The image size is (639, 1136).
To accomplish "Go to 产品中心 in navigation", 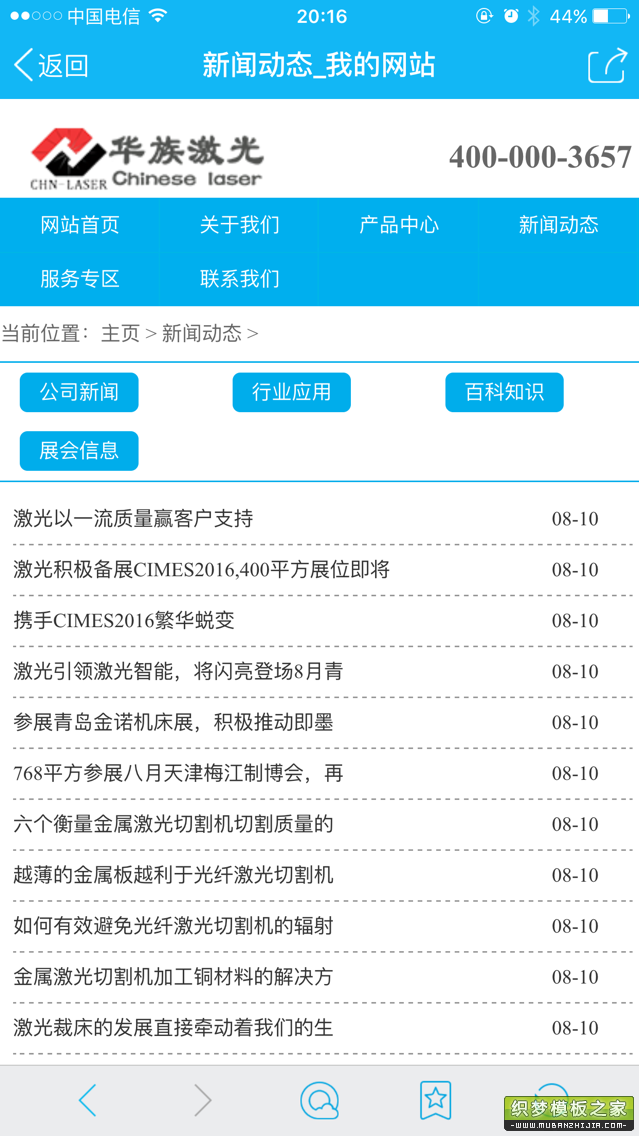I will [399, 225].
